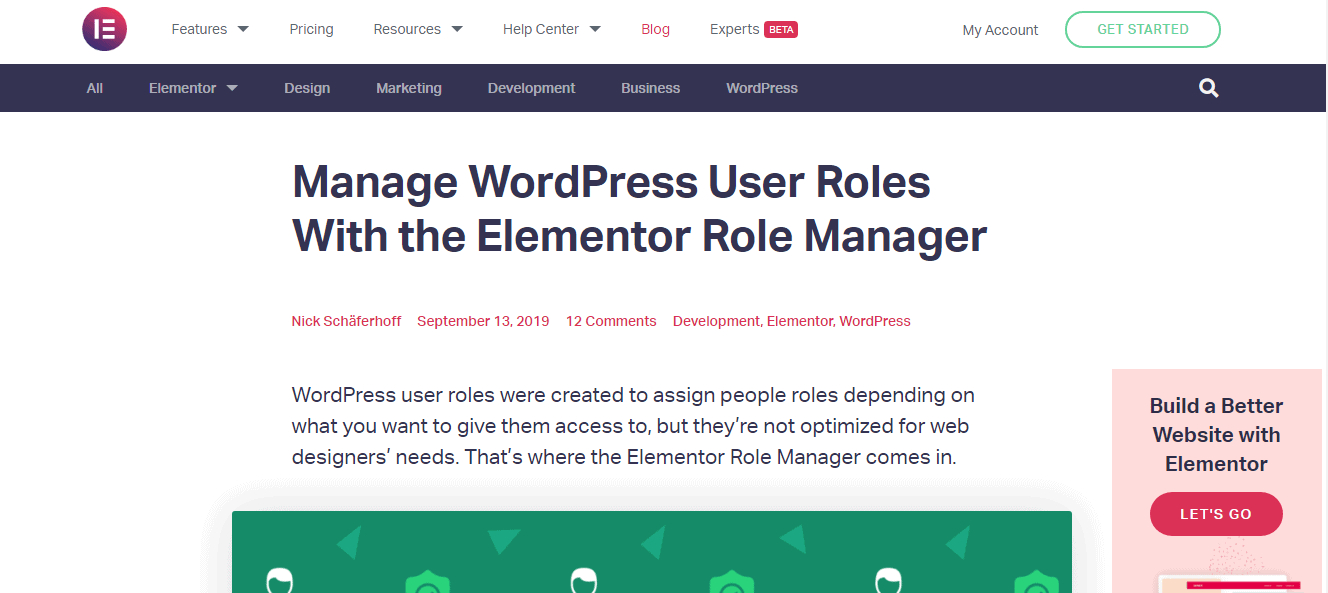This screenshot has height=593, width=1328.
Task: Open My Account link
Action: 1000,30
